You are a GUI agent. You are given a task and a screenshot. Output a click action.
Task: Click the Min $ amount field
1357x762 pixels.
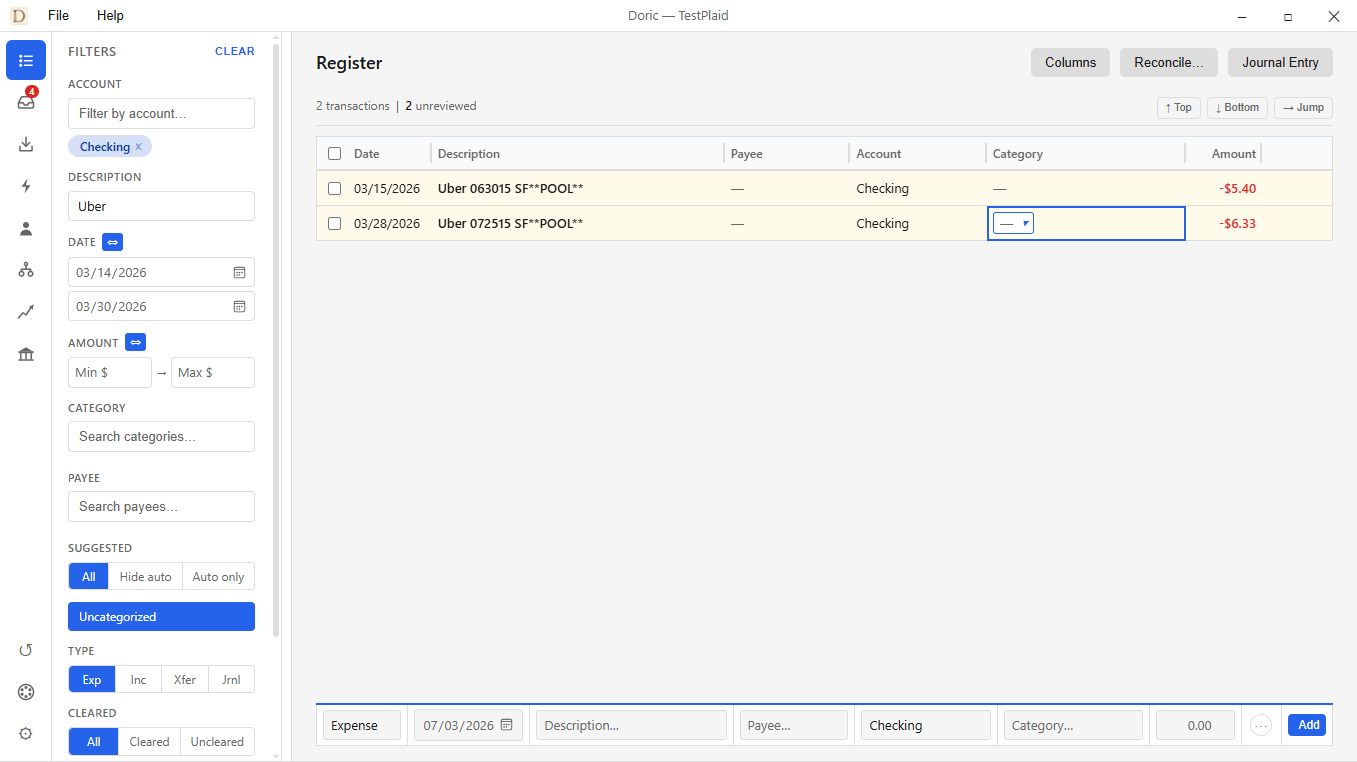point(110,372)
